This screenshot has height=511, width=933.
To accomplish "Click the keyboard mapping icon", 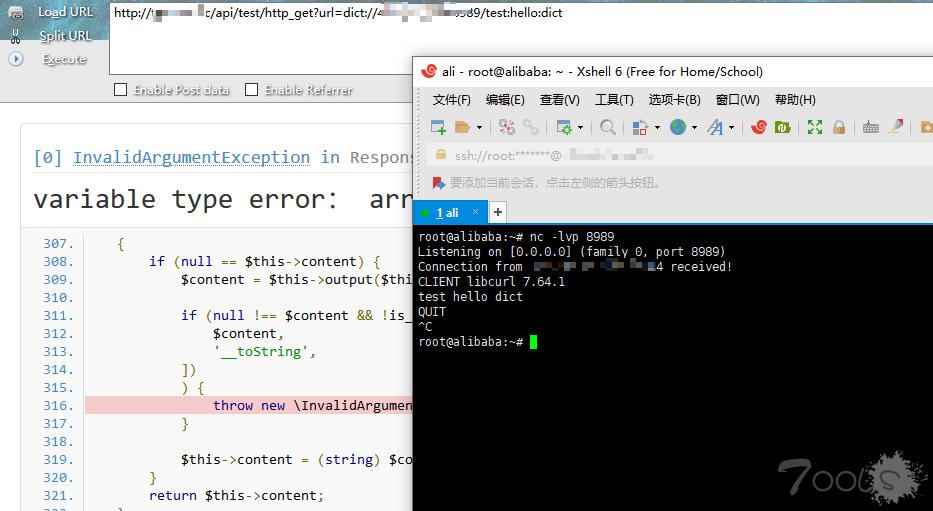I will (x=871, y=127).
